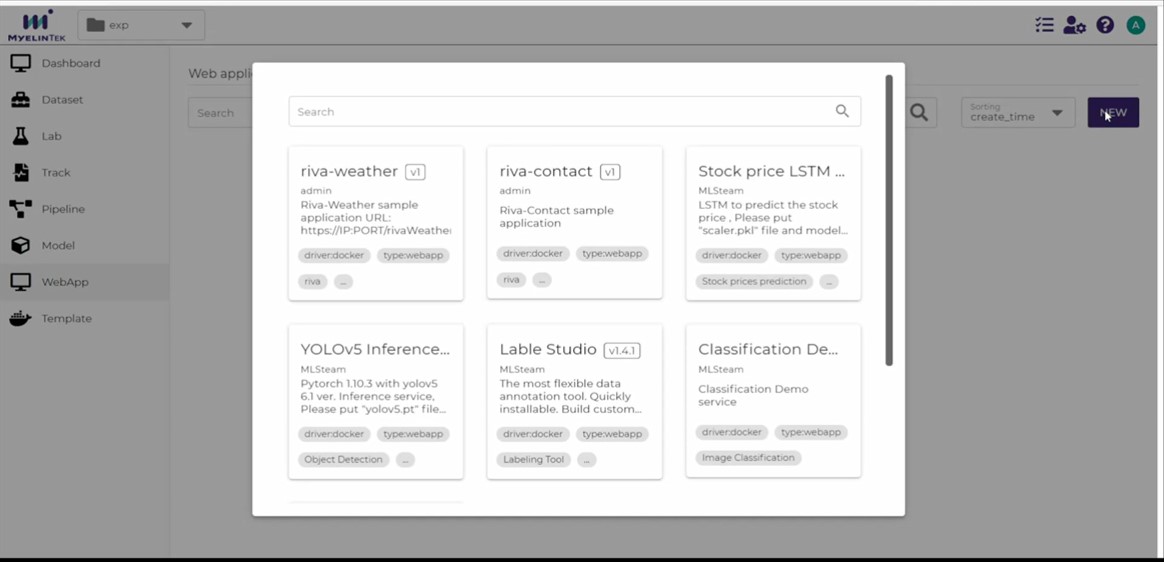Click the Model cube icon

21,245
